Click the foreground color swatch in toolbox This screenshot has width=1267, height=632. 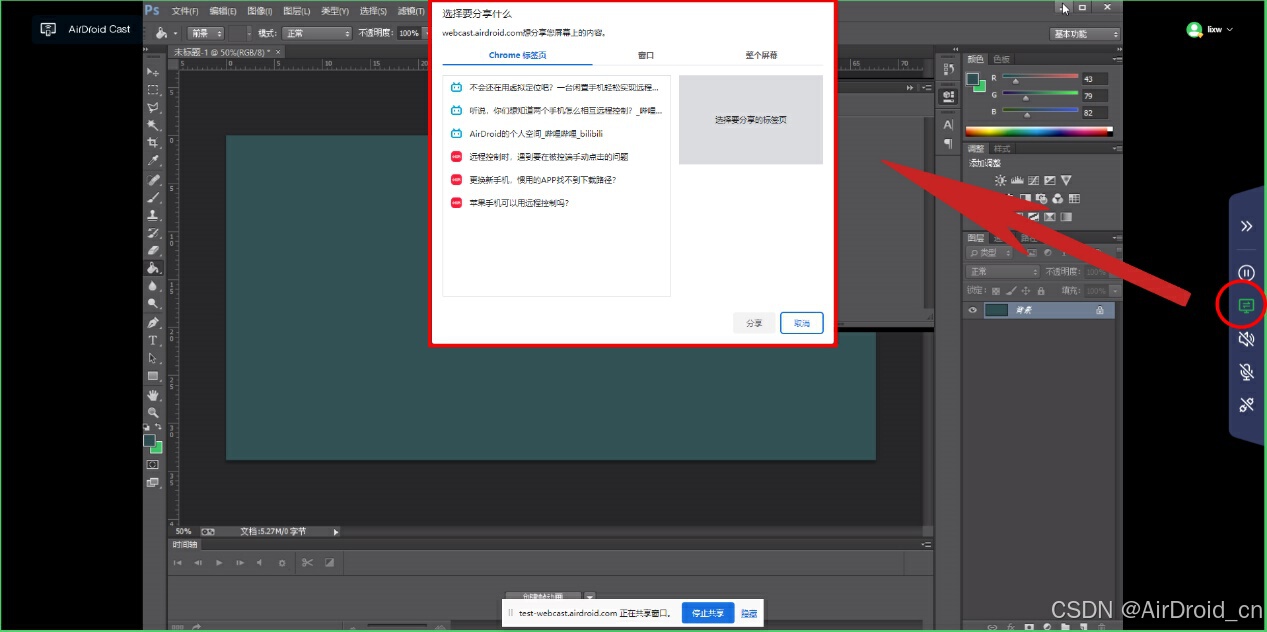149,440
